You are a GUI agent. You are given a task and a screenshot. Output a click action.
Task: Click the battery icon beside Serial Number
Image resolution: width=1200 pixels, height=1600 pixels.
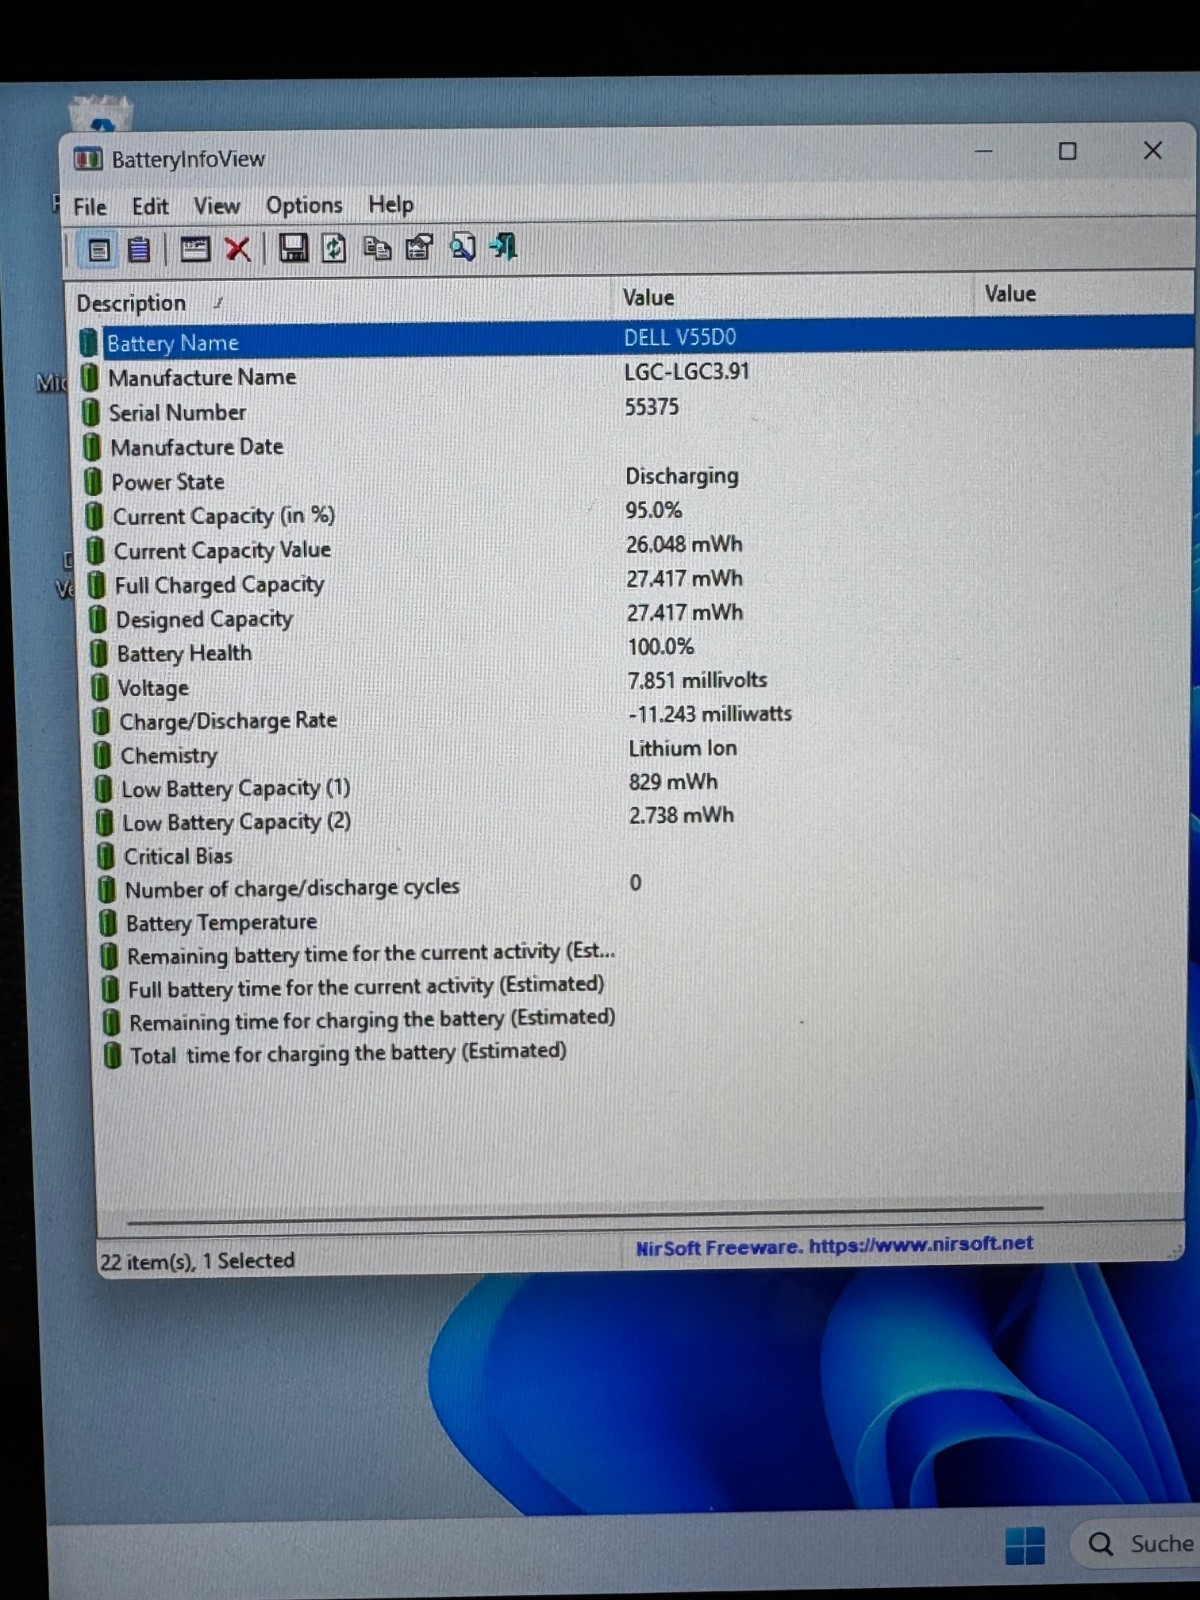coord(91,413)
